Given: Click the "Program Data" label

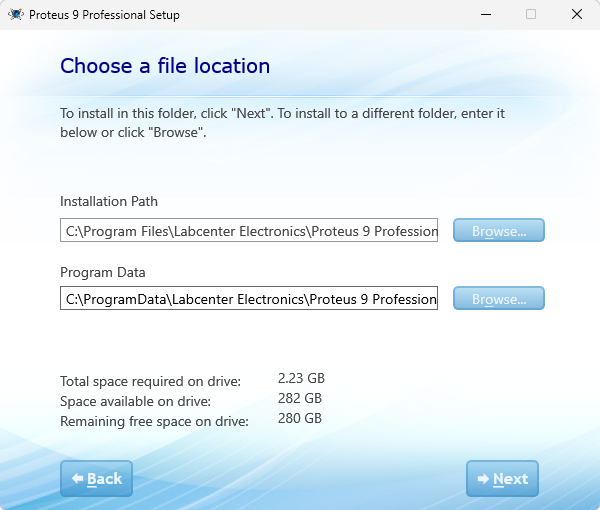Looking at the screenshot, I should pyautogui.click(x=103, y=272).
